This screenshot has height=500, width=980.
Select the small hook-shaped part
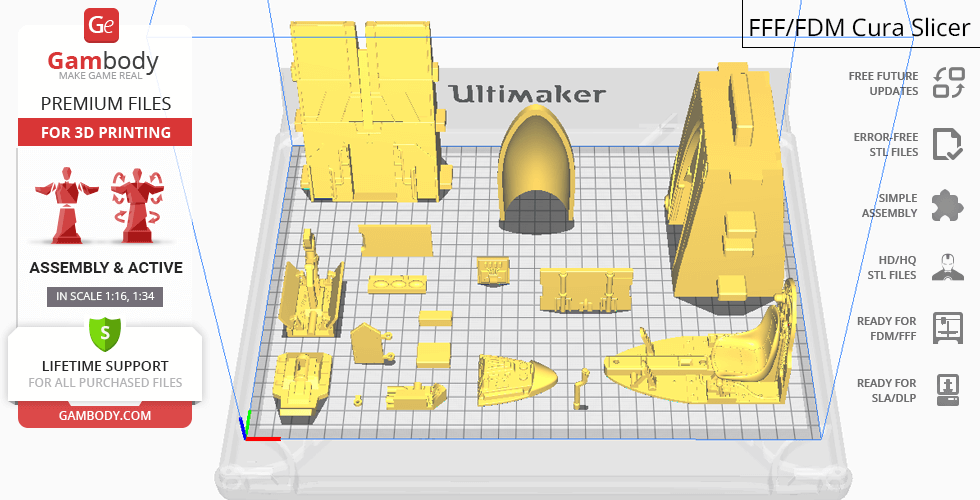pyautogui.click(x=581, y=389)
